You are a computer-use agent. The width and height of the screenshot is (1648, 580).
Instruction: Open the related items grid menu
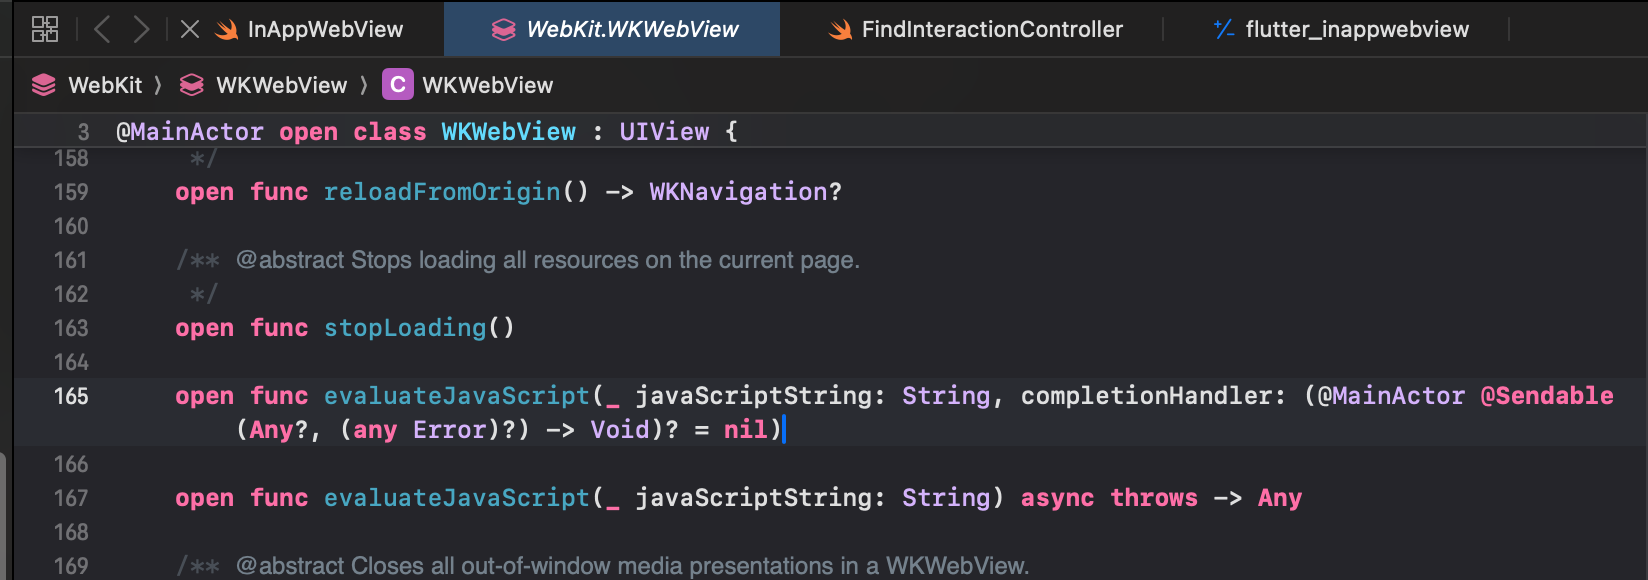(x=45, y=29)
